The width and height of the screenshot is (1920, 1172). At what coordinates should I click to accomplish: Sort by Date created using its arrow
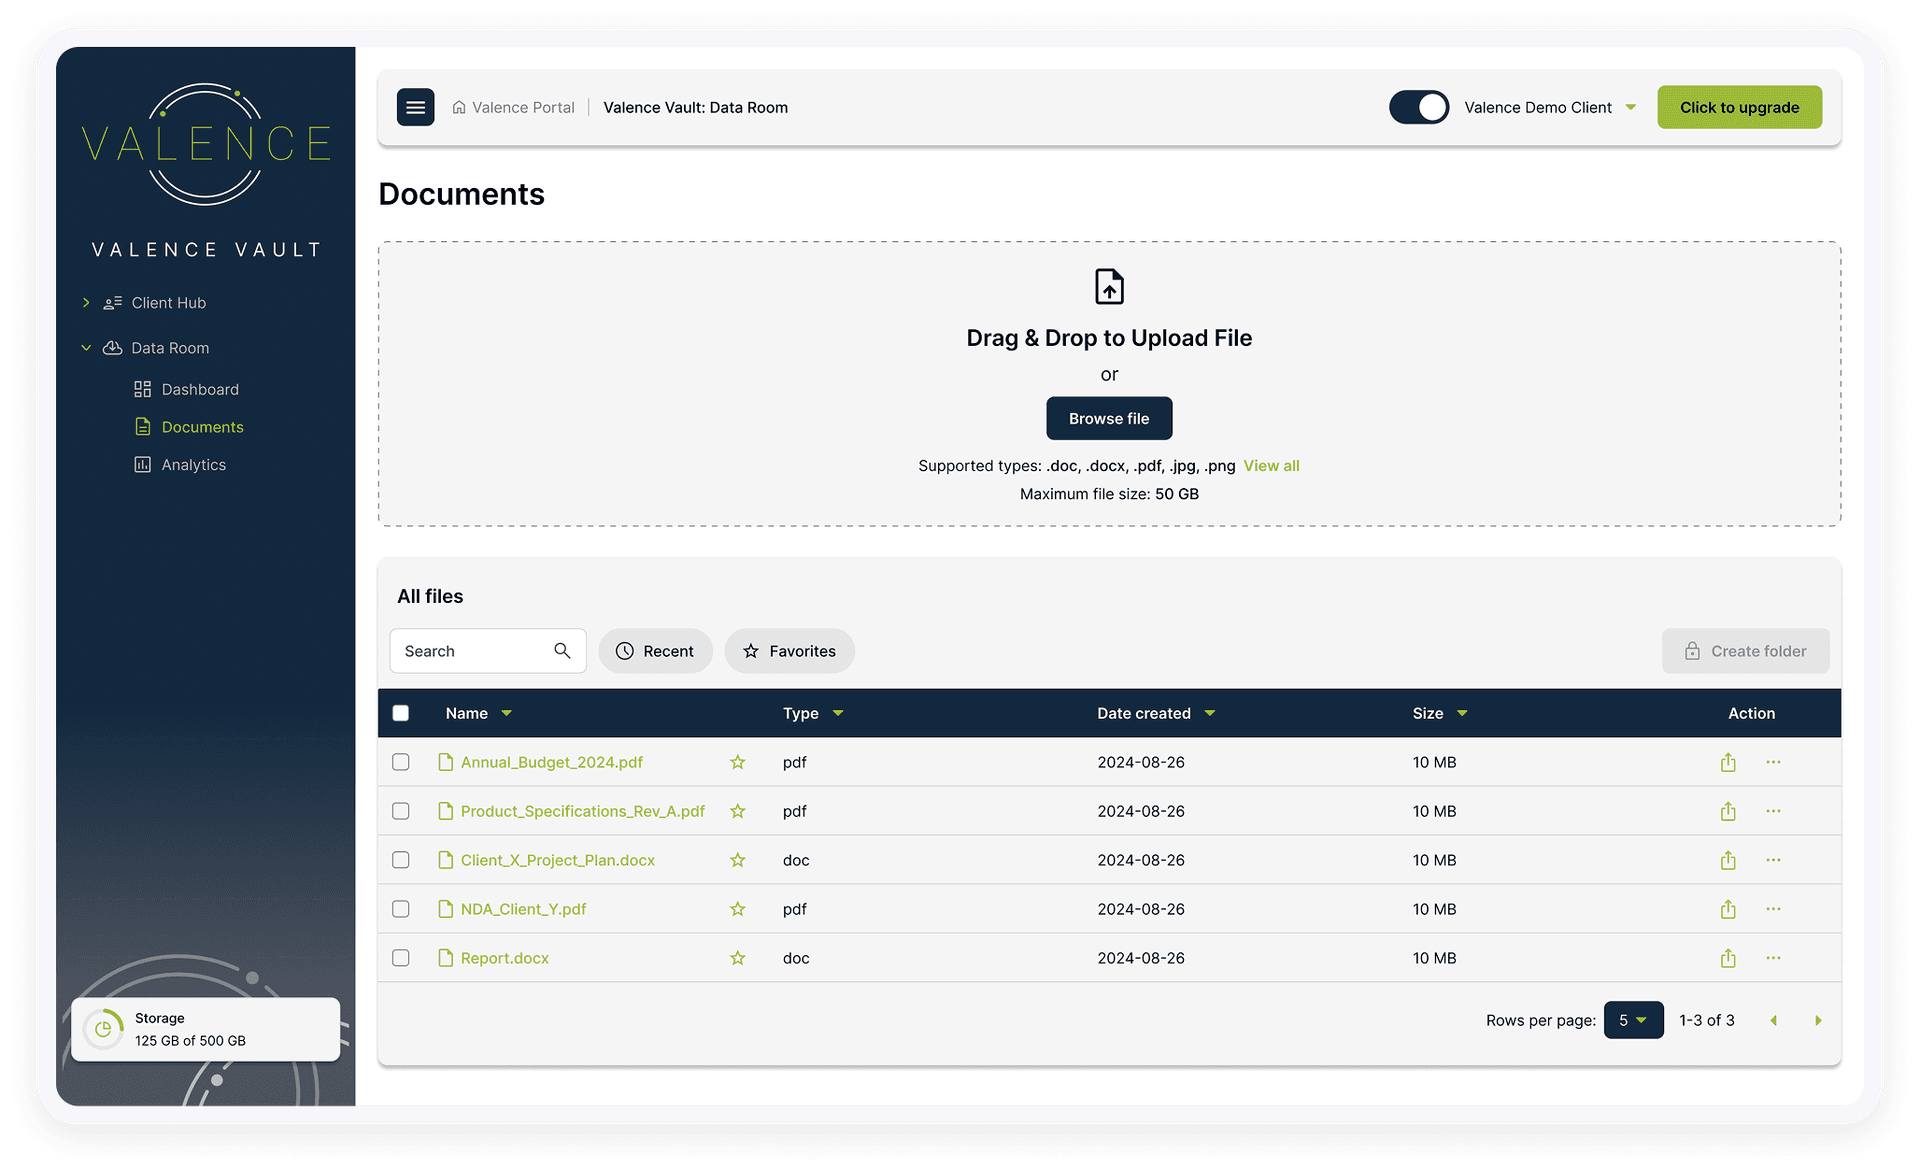[1210, 713]
